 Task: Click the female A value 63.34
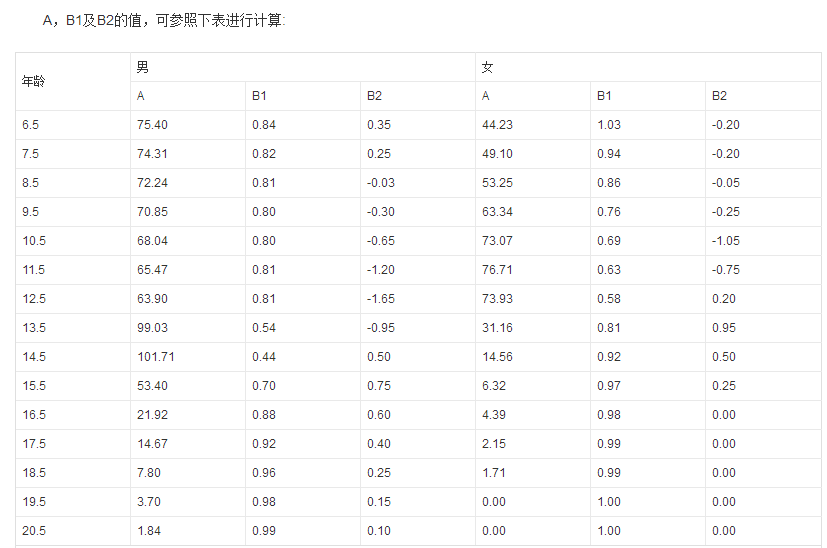coord(497,212)
